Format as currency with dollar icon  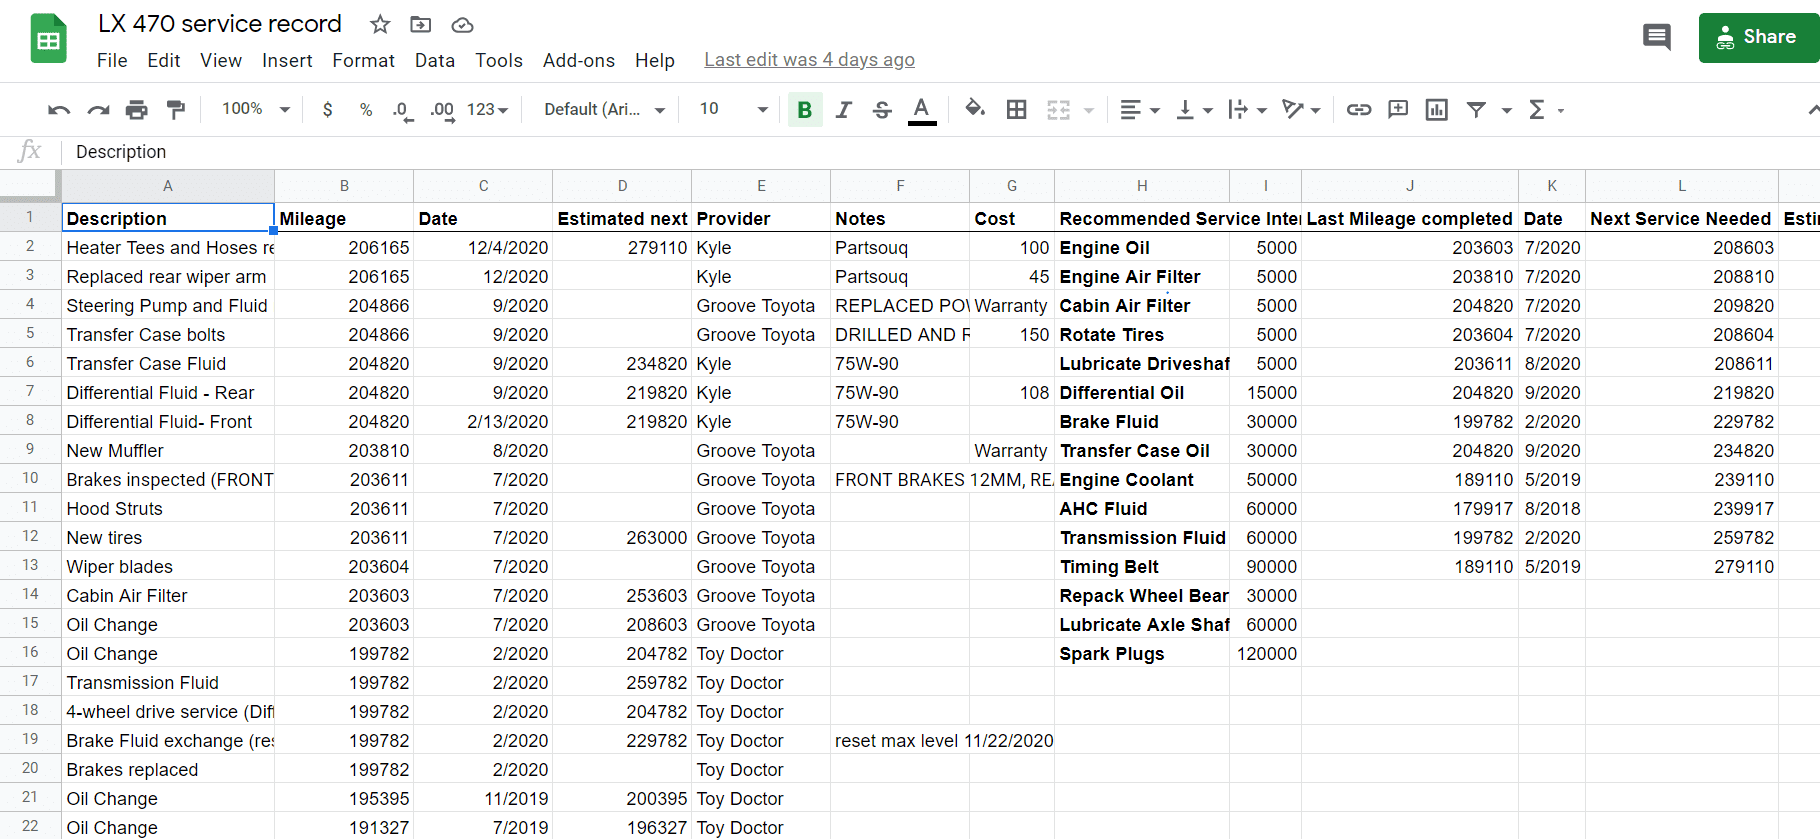[x=327, y=110]
